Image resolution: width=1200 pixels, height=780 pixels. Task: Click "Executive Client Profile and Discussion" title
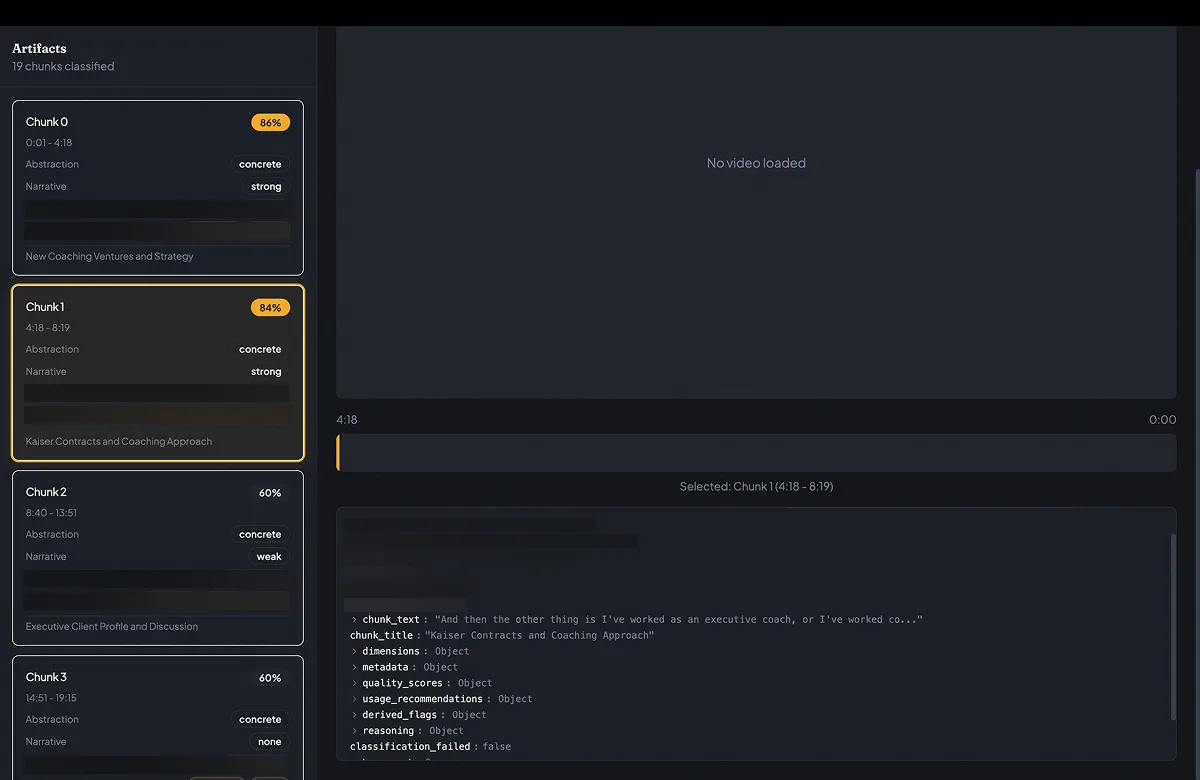pos(112,627)
